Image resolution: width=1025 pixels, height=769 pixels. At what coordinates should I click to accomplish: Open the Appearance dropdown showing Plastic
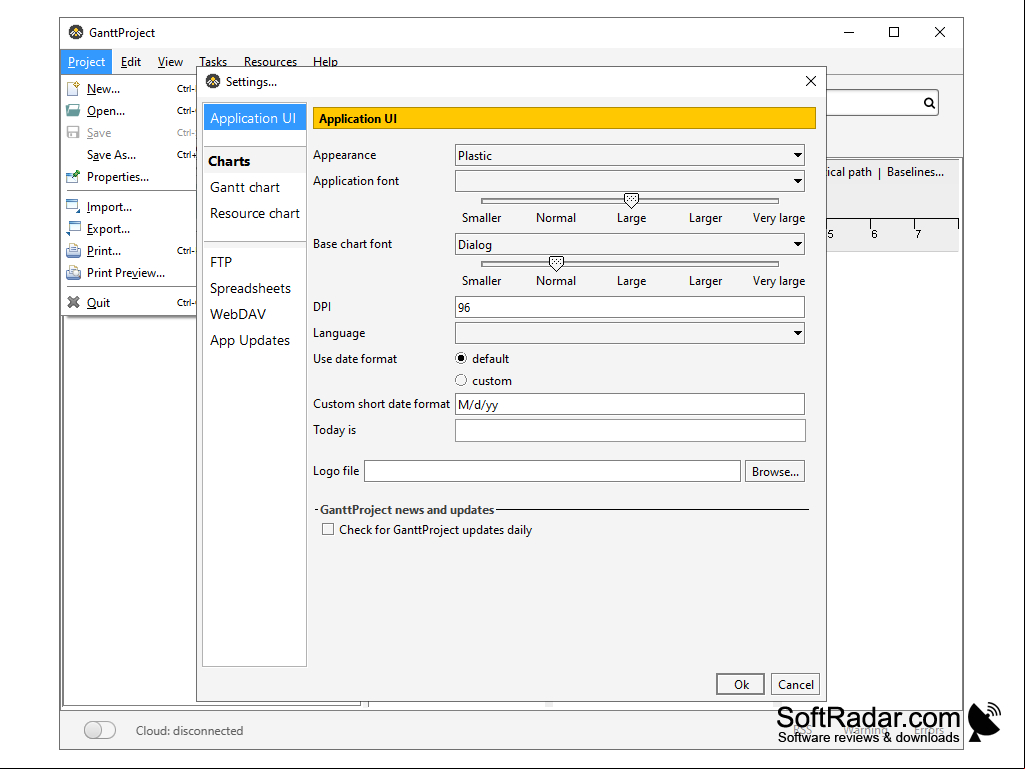tap(630, 155)
